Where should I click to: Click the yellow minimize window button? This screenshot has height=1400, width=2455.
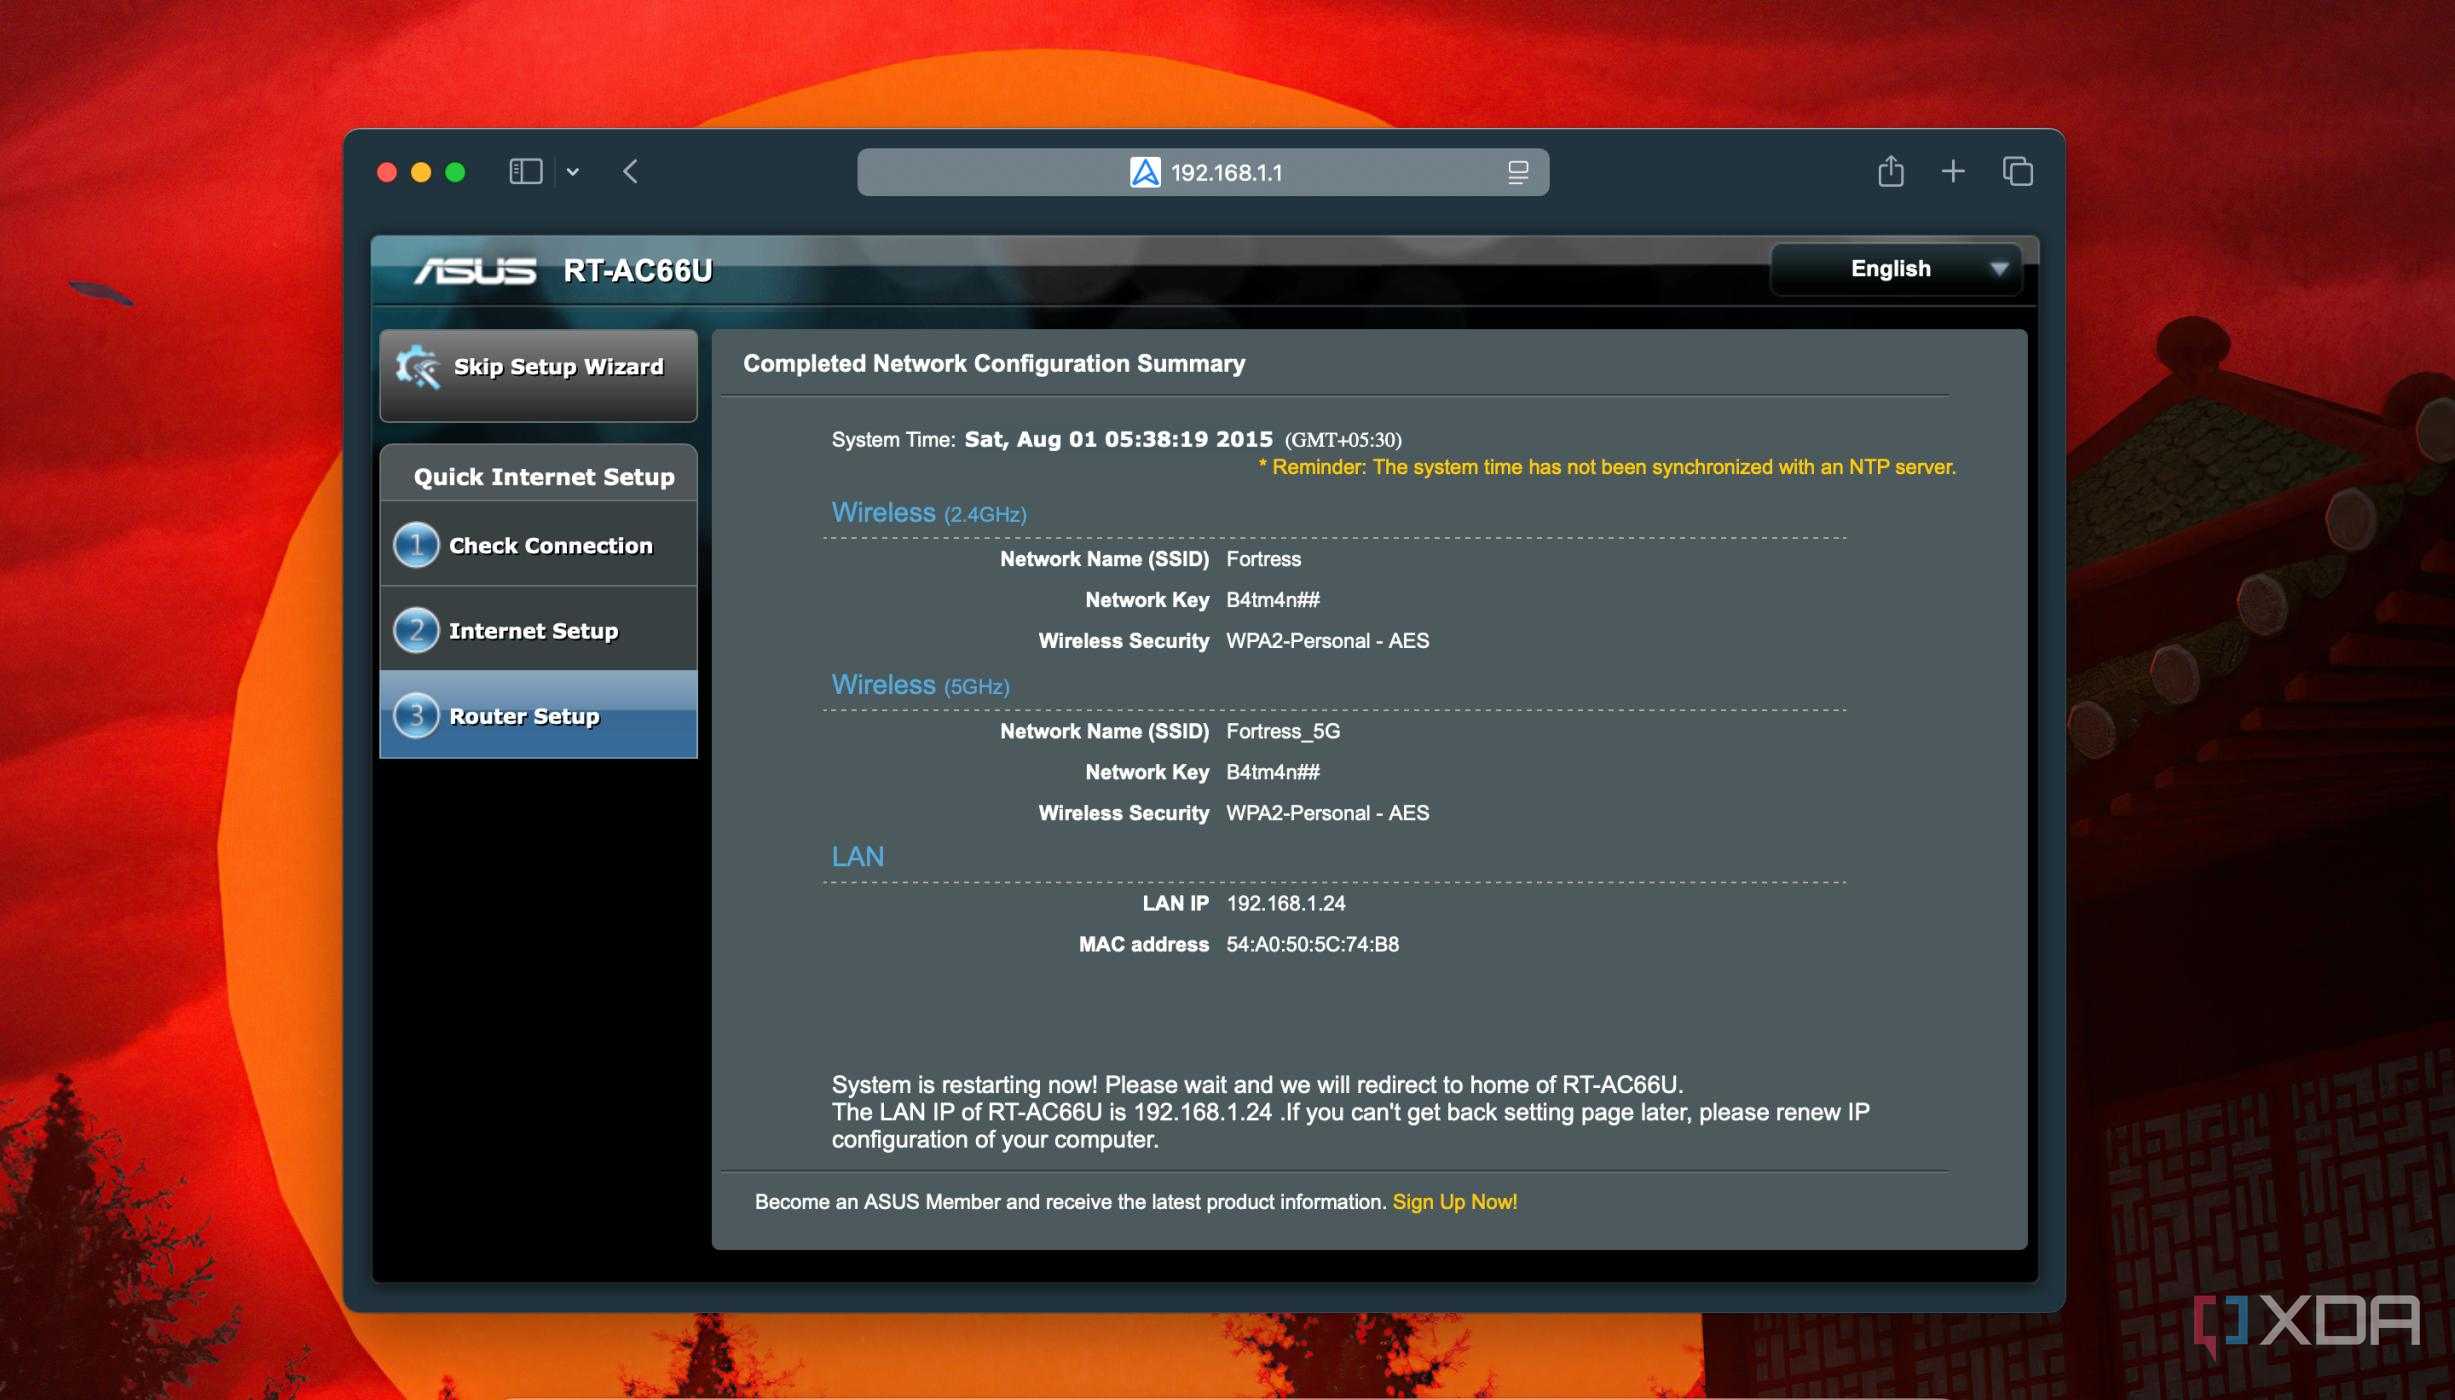coord(421,172)
